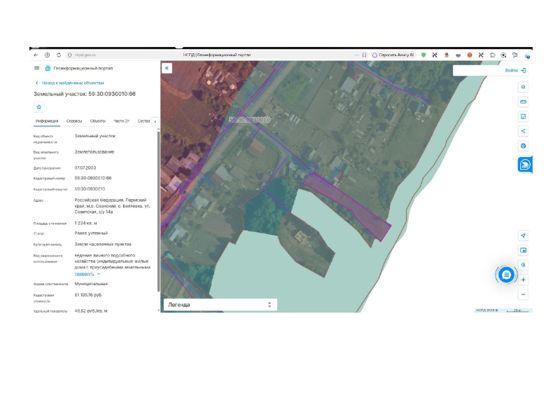This screenshot has width=560, height=396.
Task: Click the ruler measurement tool icon
Action: (x=523, y=102)
